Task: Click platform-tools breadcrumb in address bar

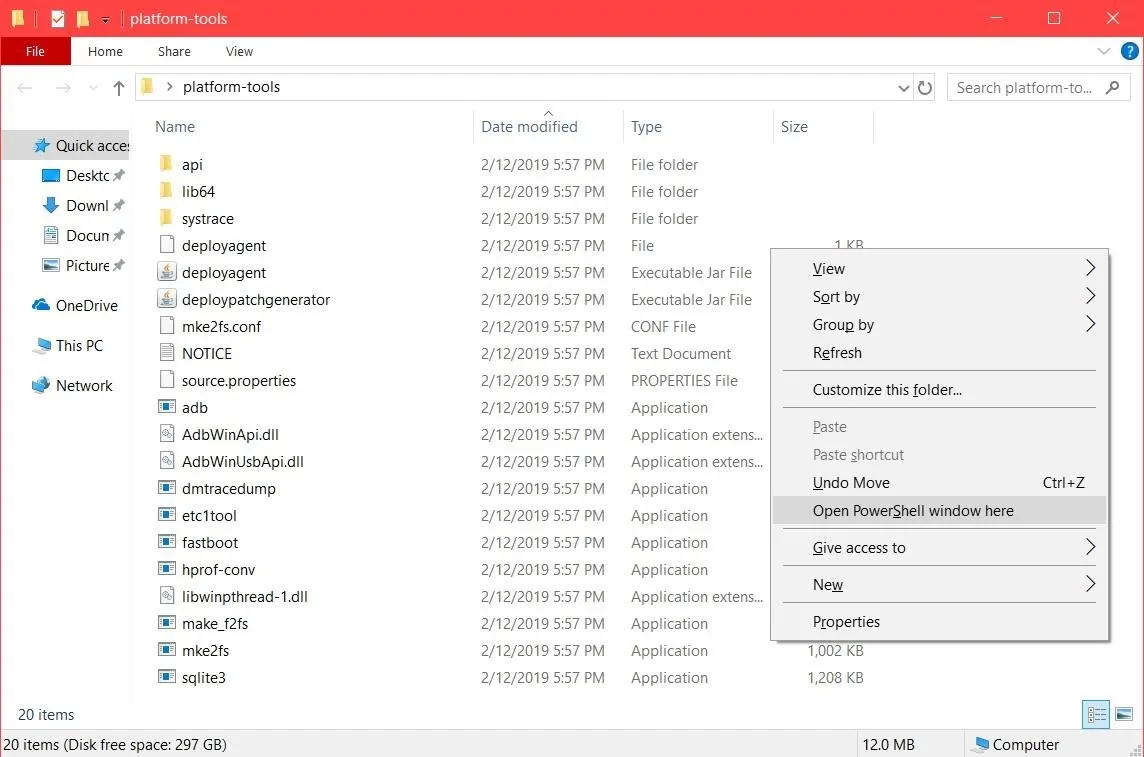Action: point(231,87)
